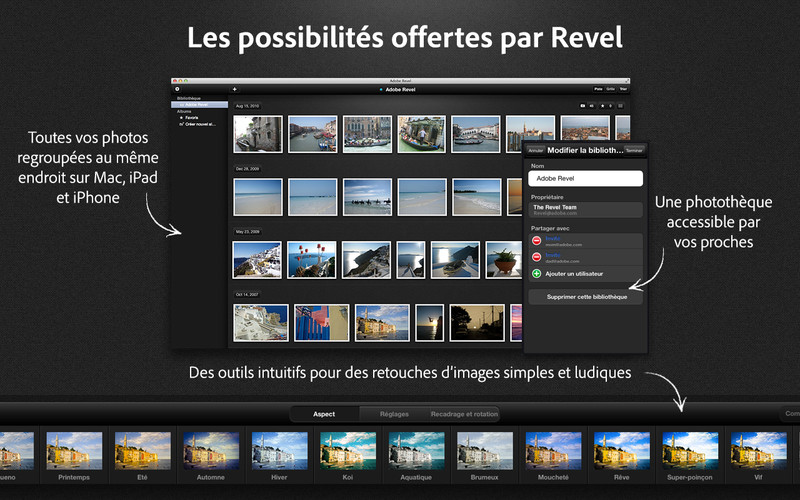Select the Favoris album star in the sidebar

click(x=182, y=118)
